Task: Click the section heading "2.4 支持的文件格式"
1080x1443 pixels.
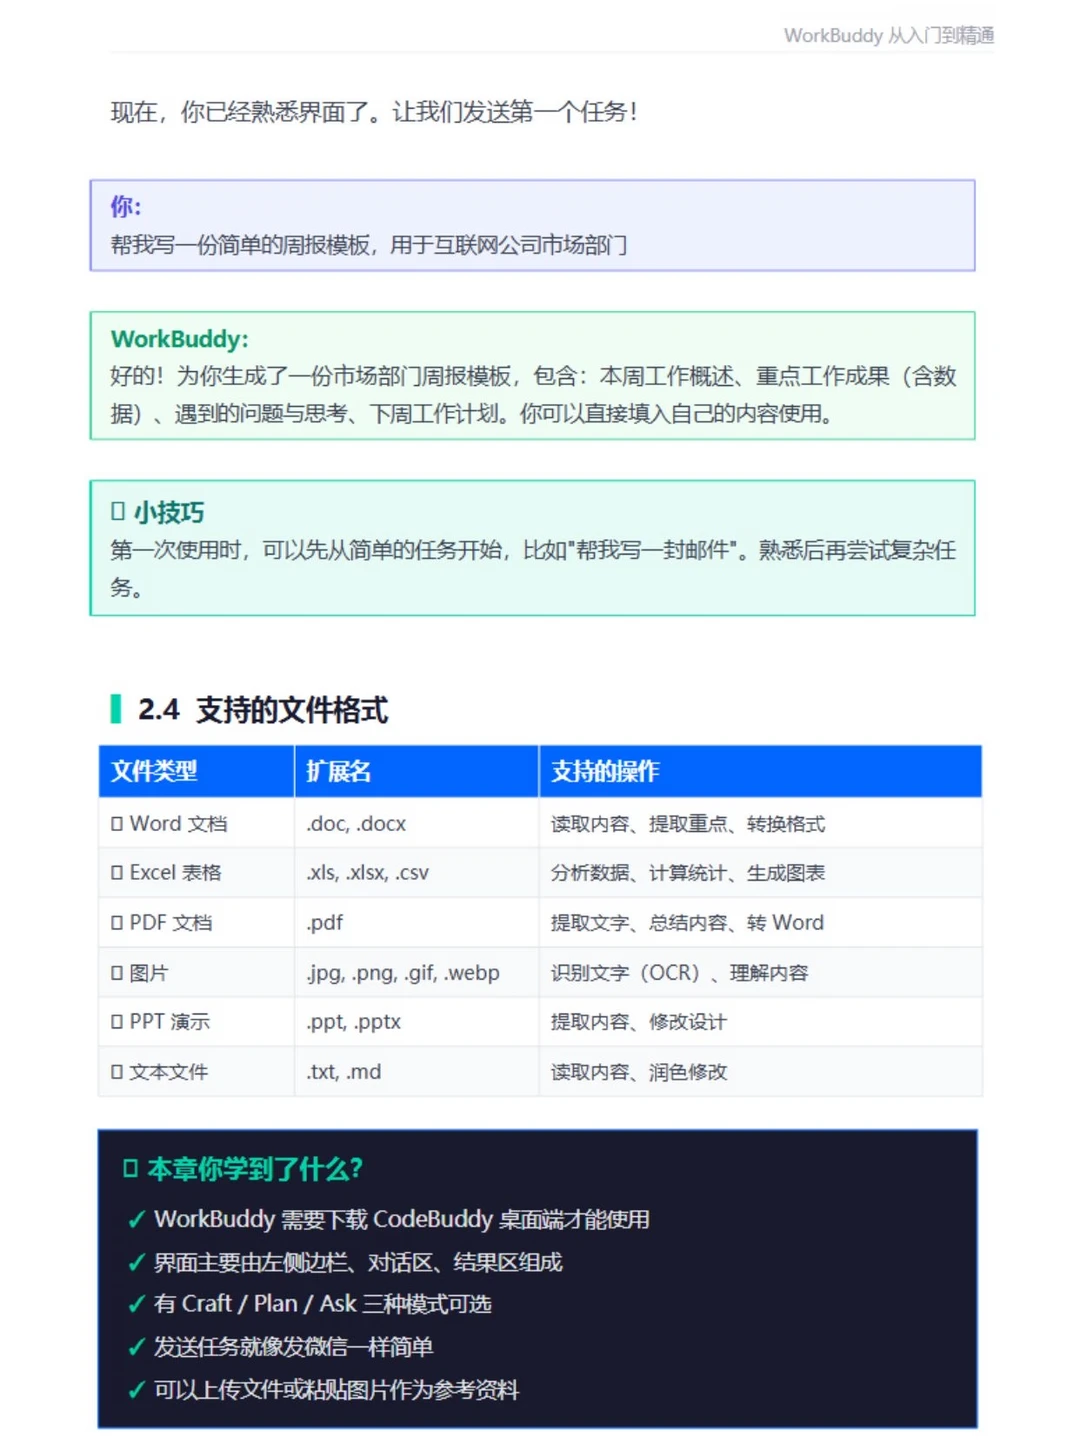Action: (x=263, y=710)
